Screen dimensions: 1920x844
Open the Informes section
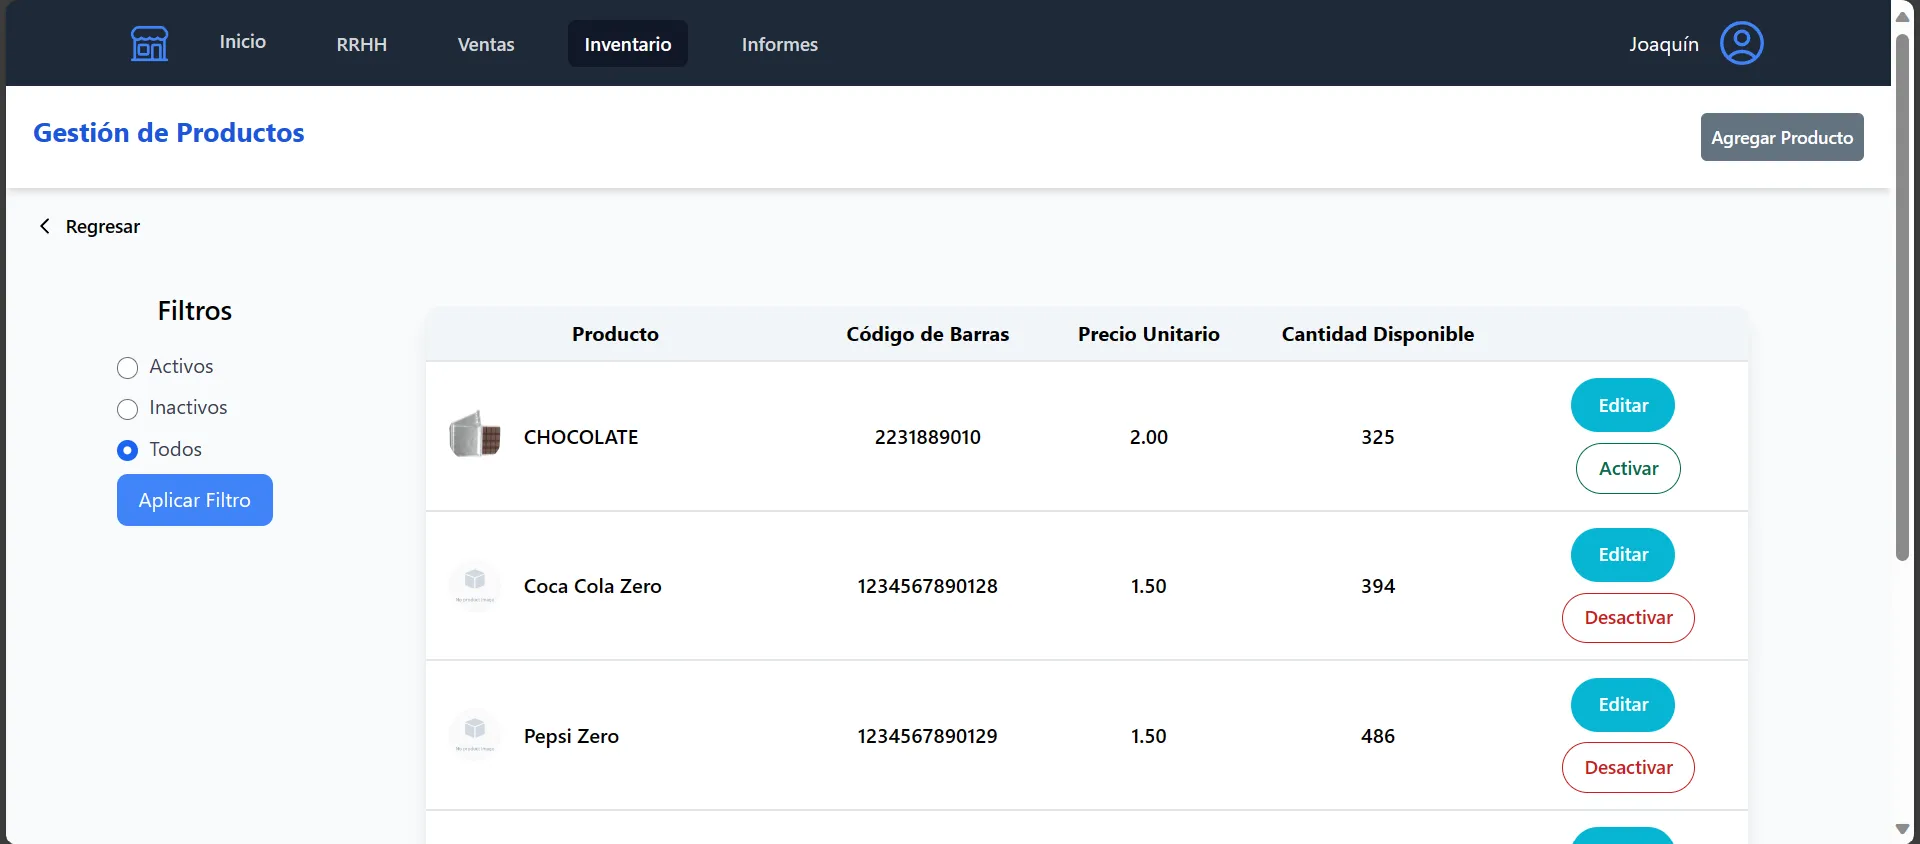[x=780, y=44]
